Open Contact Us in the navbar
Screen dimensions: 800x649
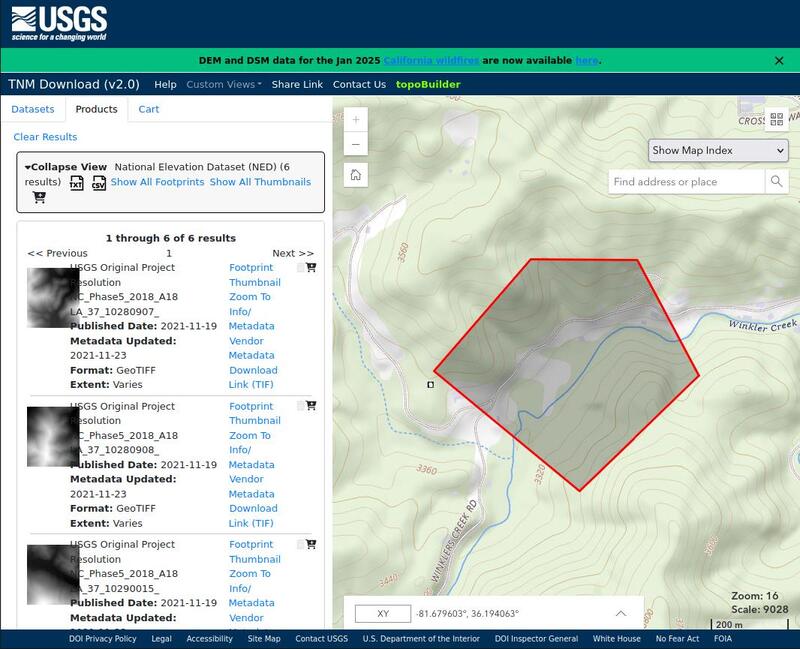(x=359, y=85)
